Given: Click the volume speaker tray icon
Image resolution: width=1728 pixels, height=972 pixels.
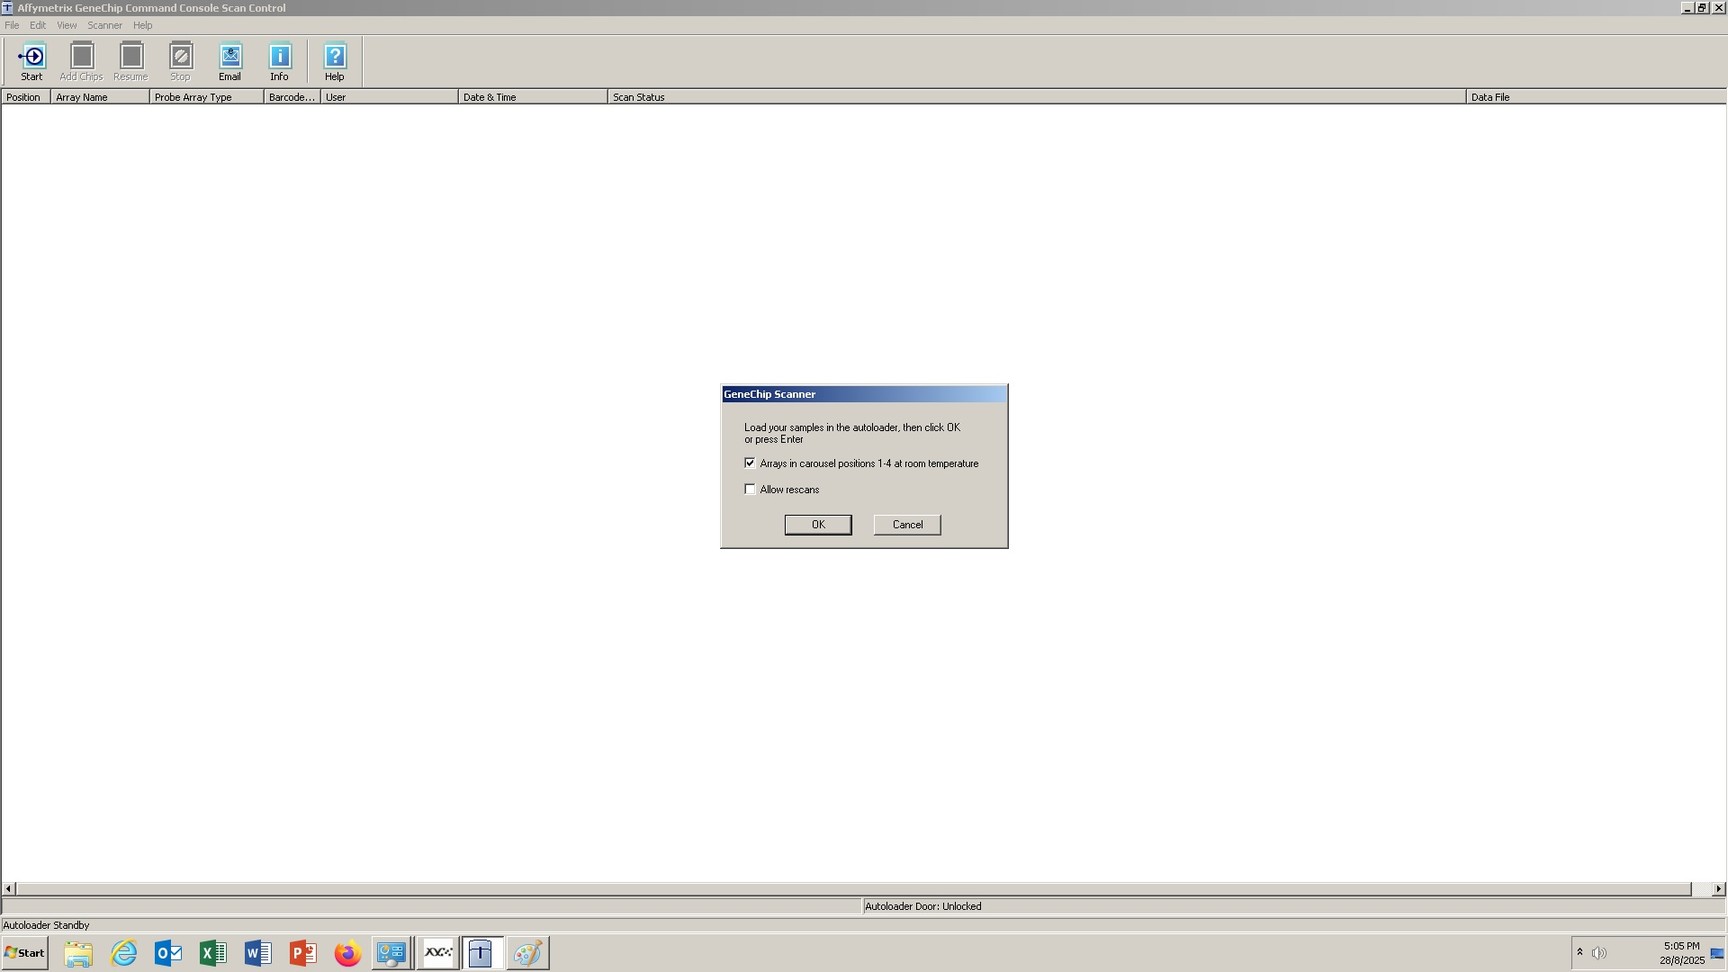Looking at the screenshot, I should click(x=1599, y=953).
